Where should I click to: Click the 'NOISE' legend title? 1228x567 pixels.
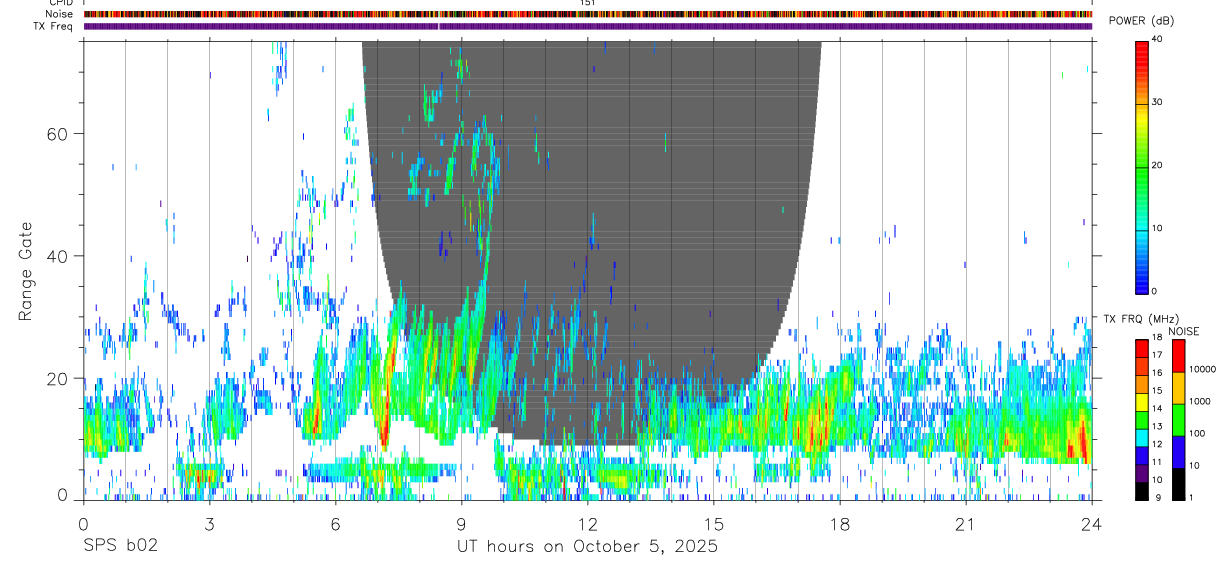click(x=1183, y=331)
